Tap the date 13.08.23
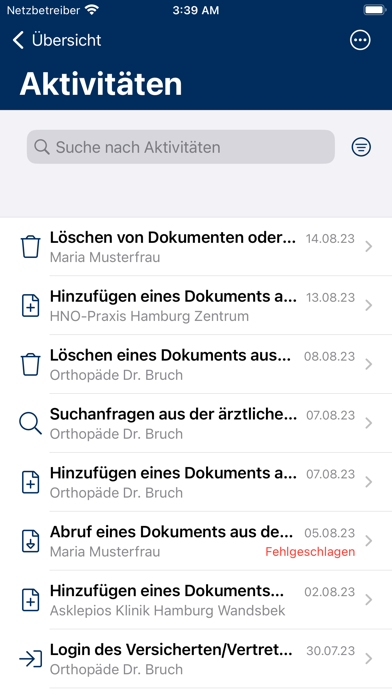Viewport: 392px width, 696px height. (330, 297)
